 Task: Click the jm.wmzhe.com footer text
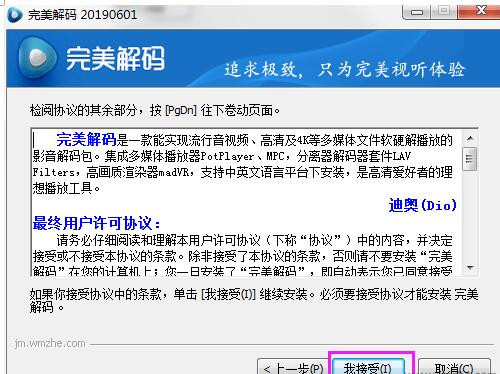pyautogui.click(x=50, y=343)
